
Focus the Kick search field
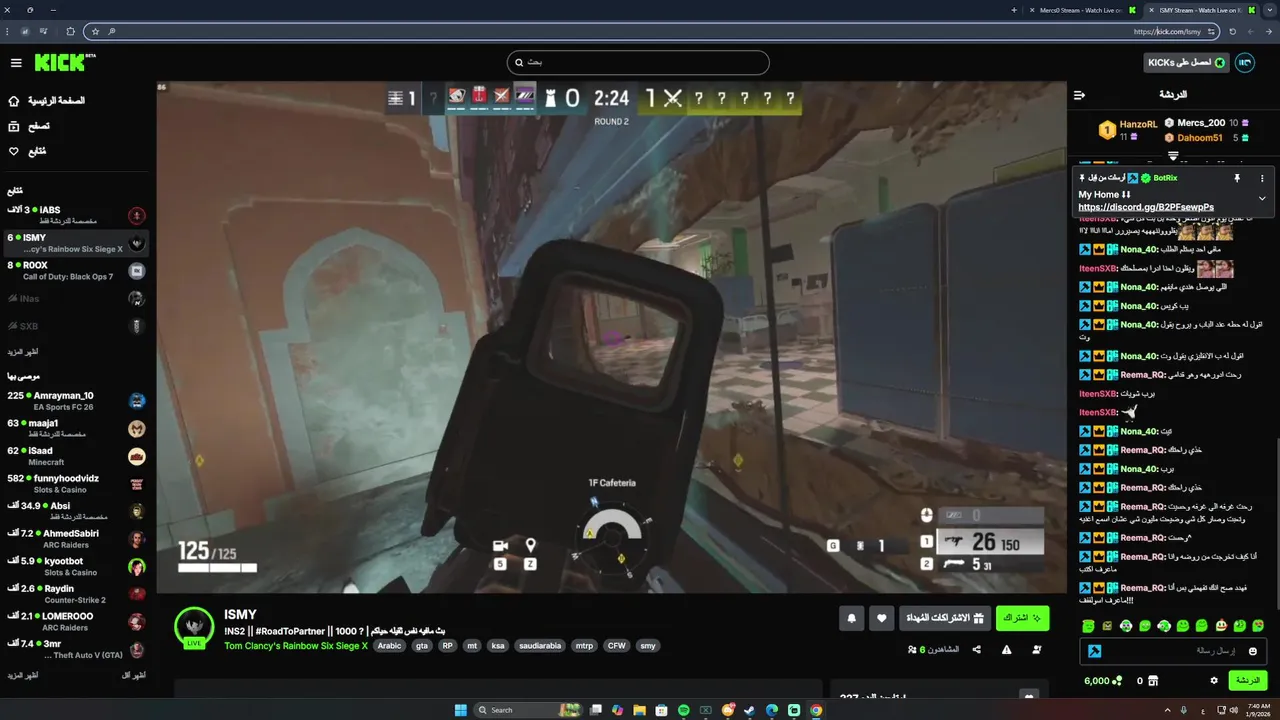tap(638, 62)
